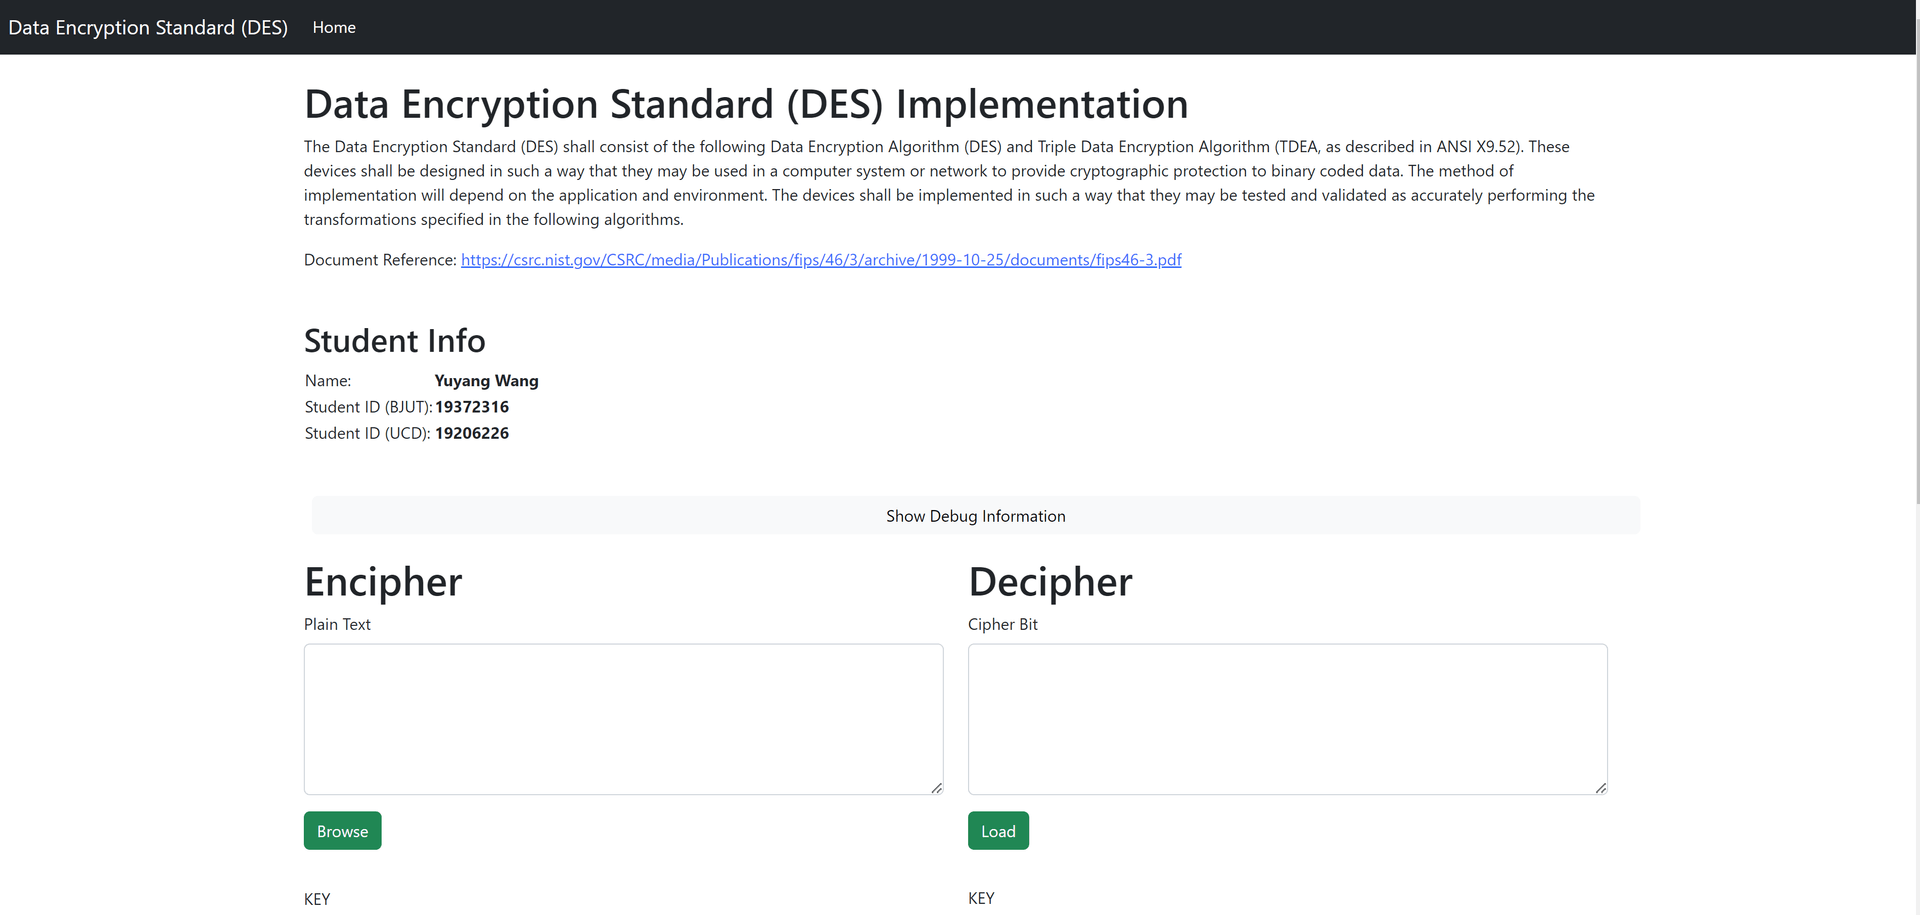Focus the Cipher Bit input area
This screenshot has width=1920, height=915.
[x=1287, y=719]
